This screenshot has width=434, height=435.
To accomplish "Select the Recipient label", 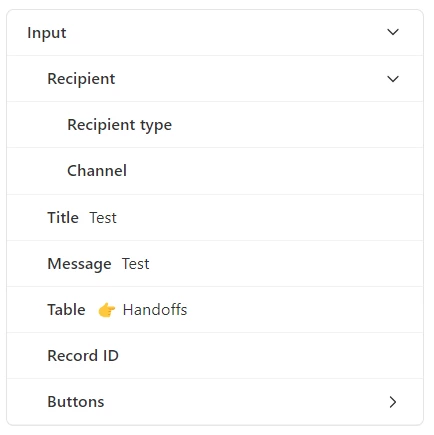I will coord(81,79).
